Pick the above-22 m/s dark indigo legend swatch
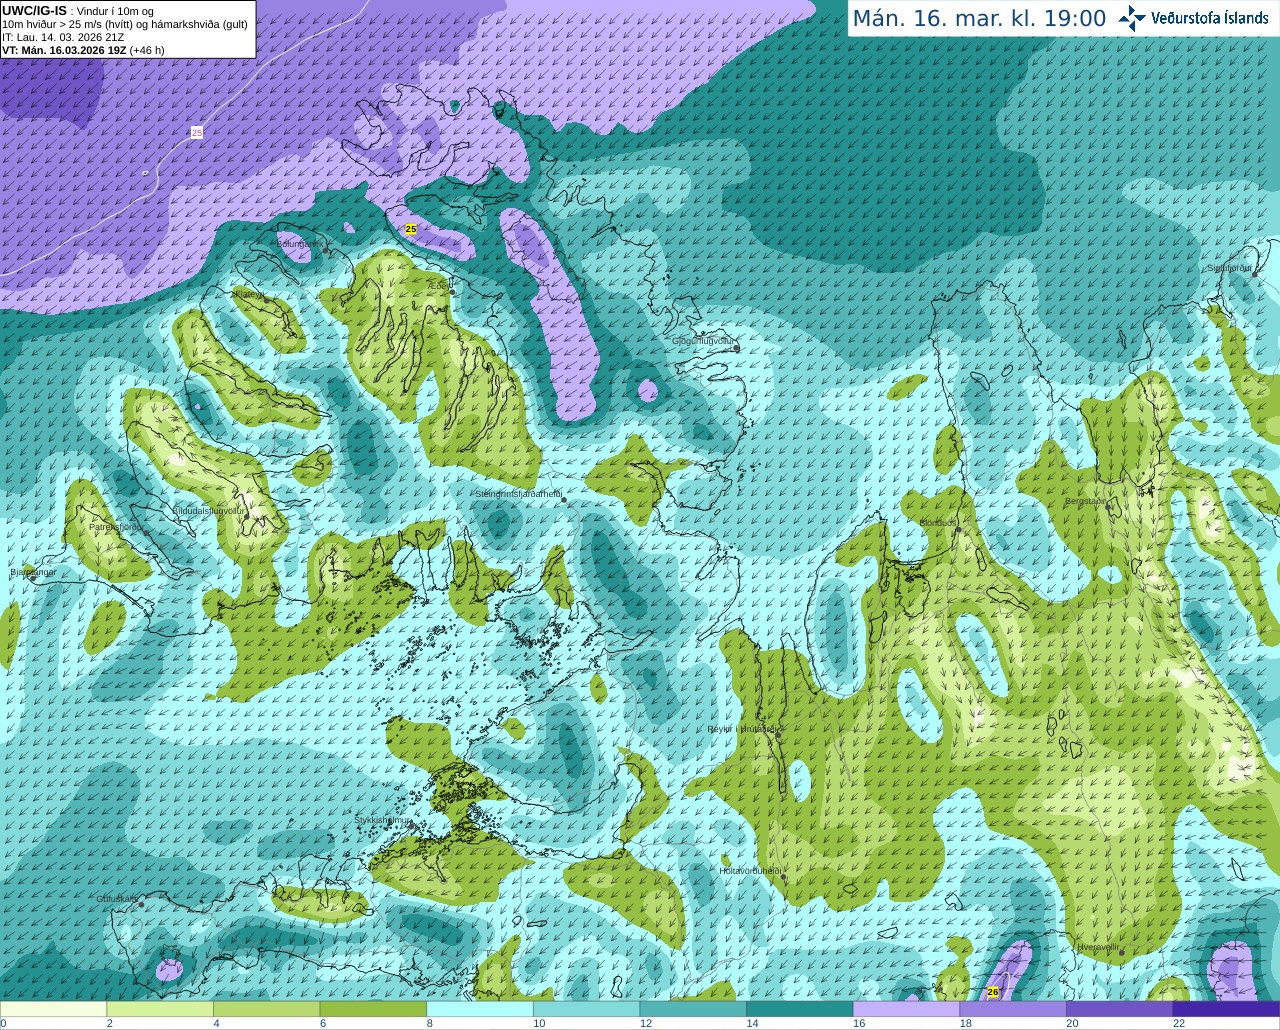The width and height of the screenshot is (1280, 1030). point(1226,1009)
